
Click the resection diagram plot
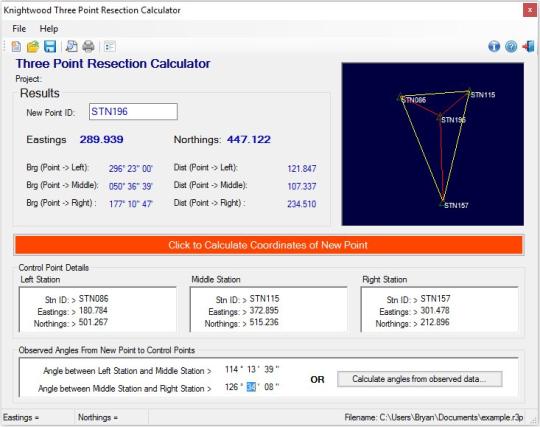tap(433, 144)
